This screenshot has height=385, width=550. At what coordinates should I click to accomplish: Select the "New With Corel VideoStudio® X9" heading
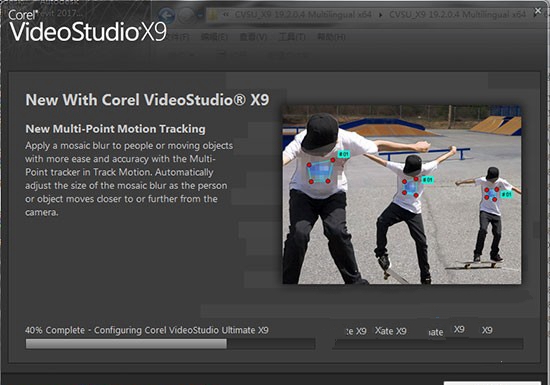pos(147,100)
